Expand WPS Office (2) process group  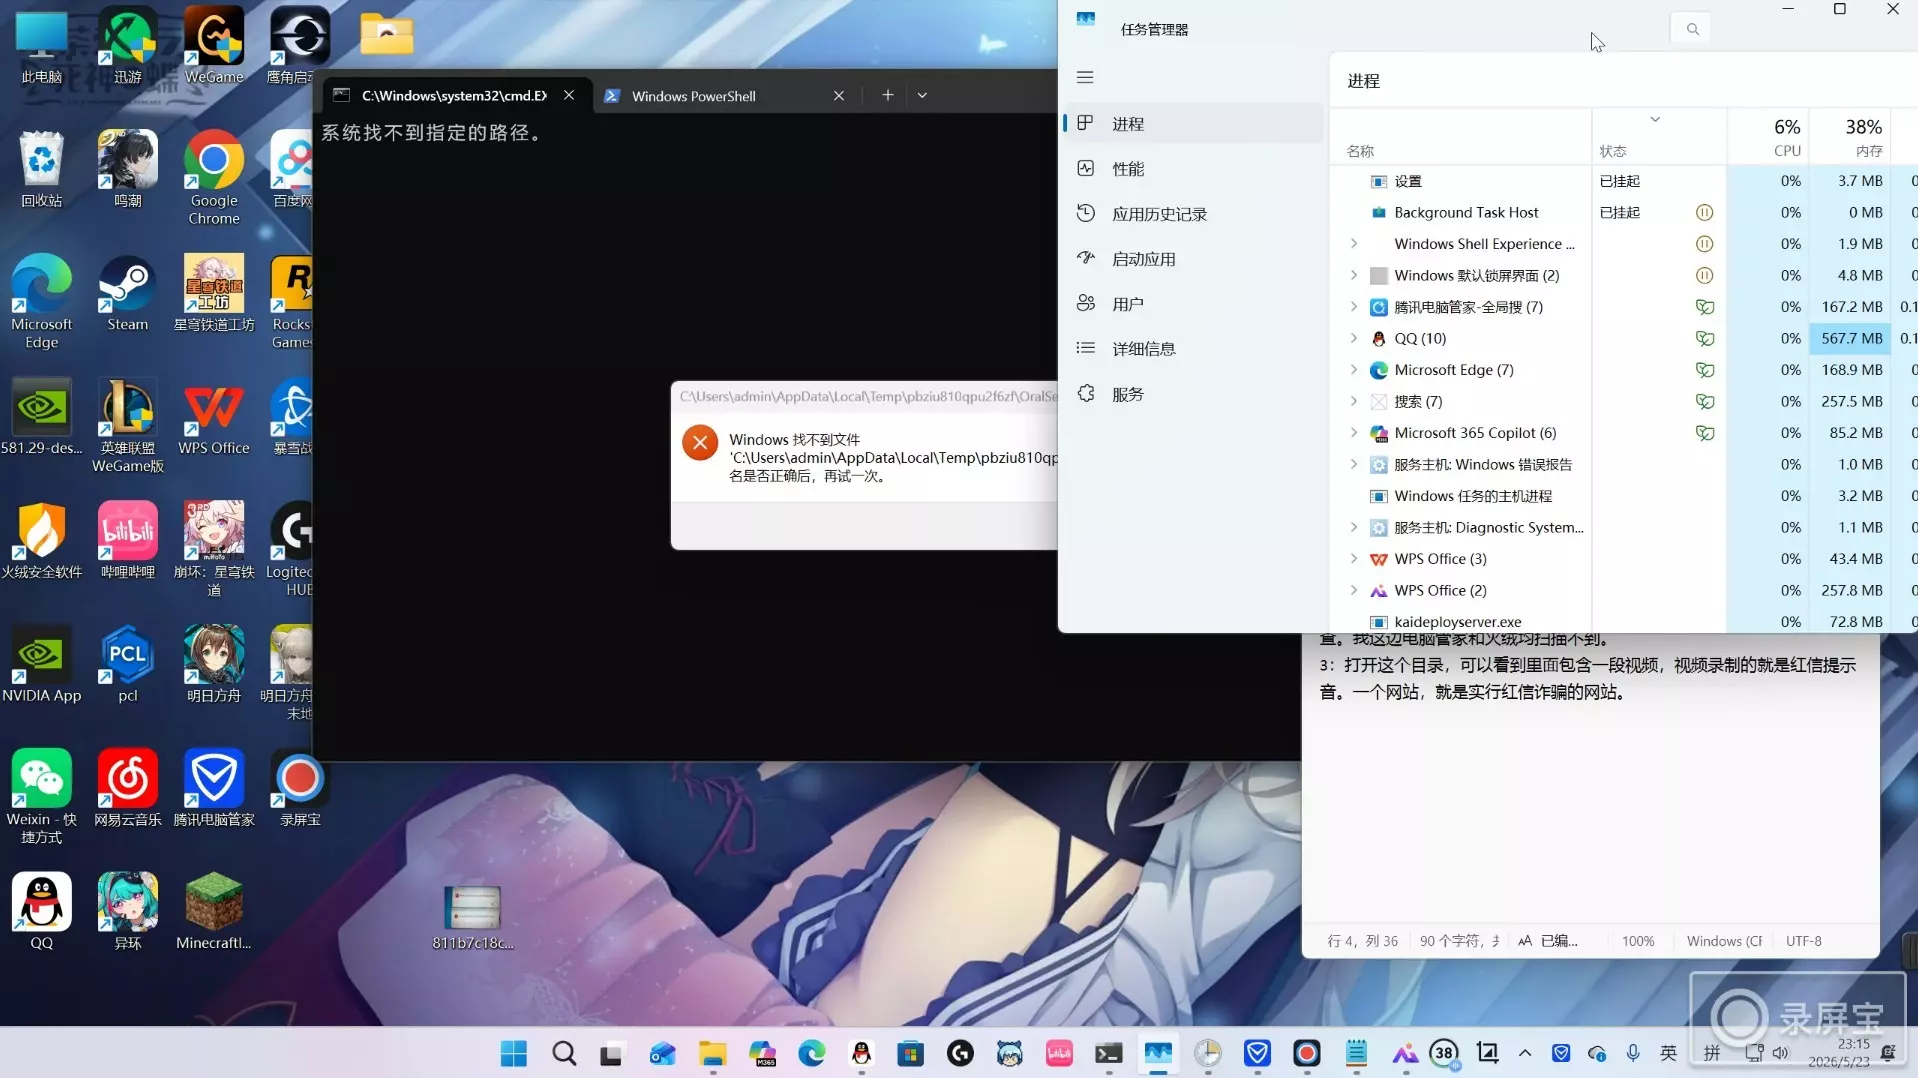(x=1354, y=590)
